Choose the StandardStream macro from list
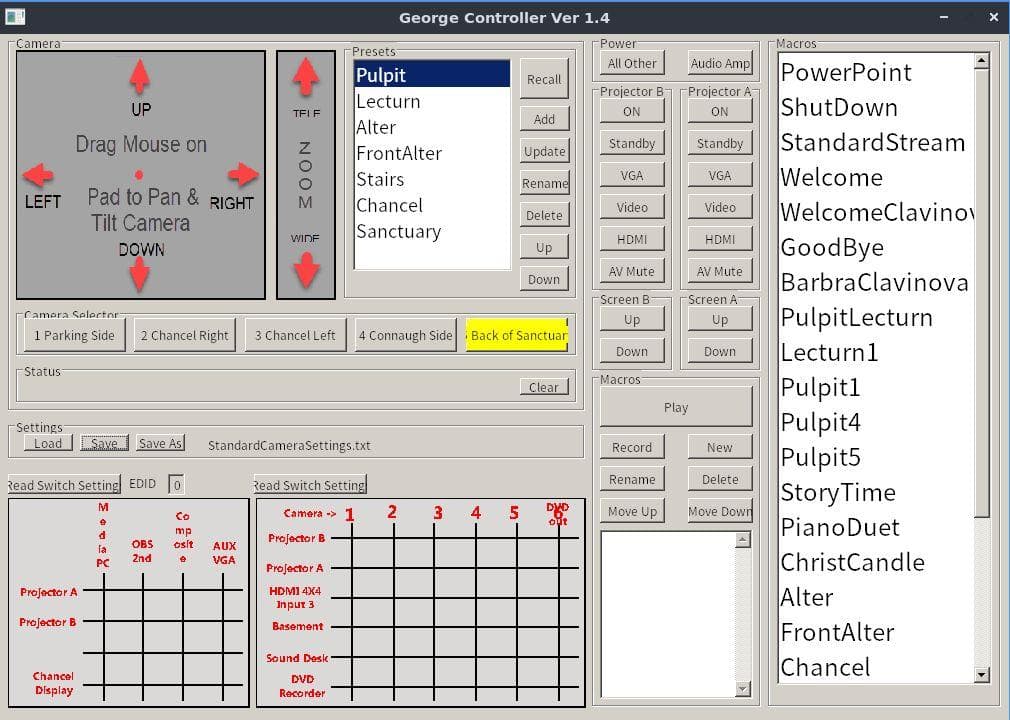 (x=872, y=142)
